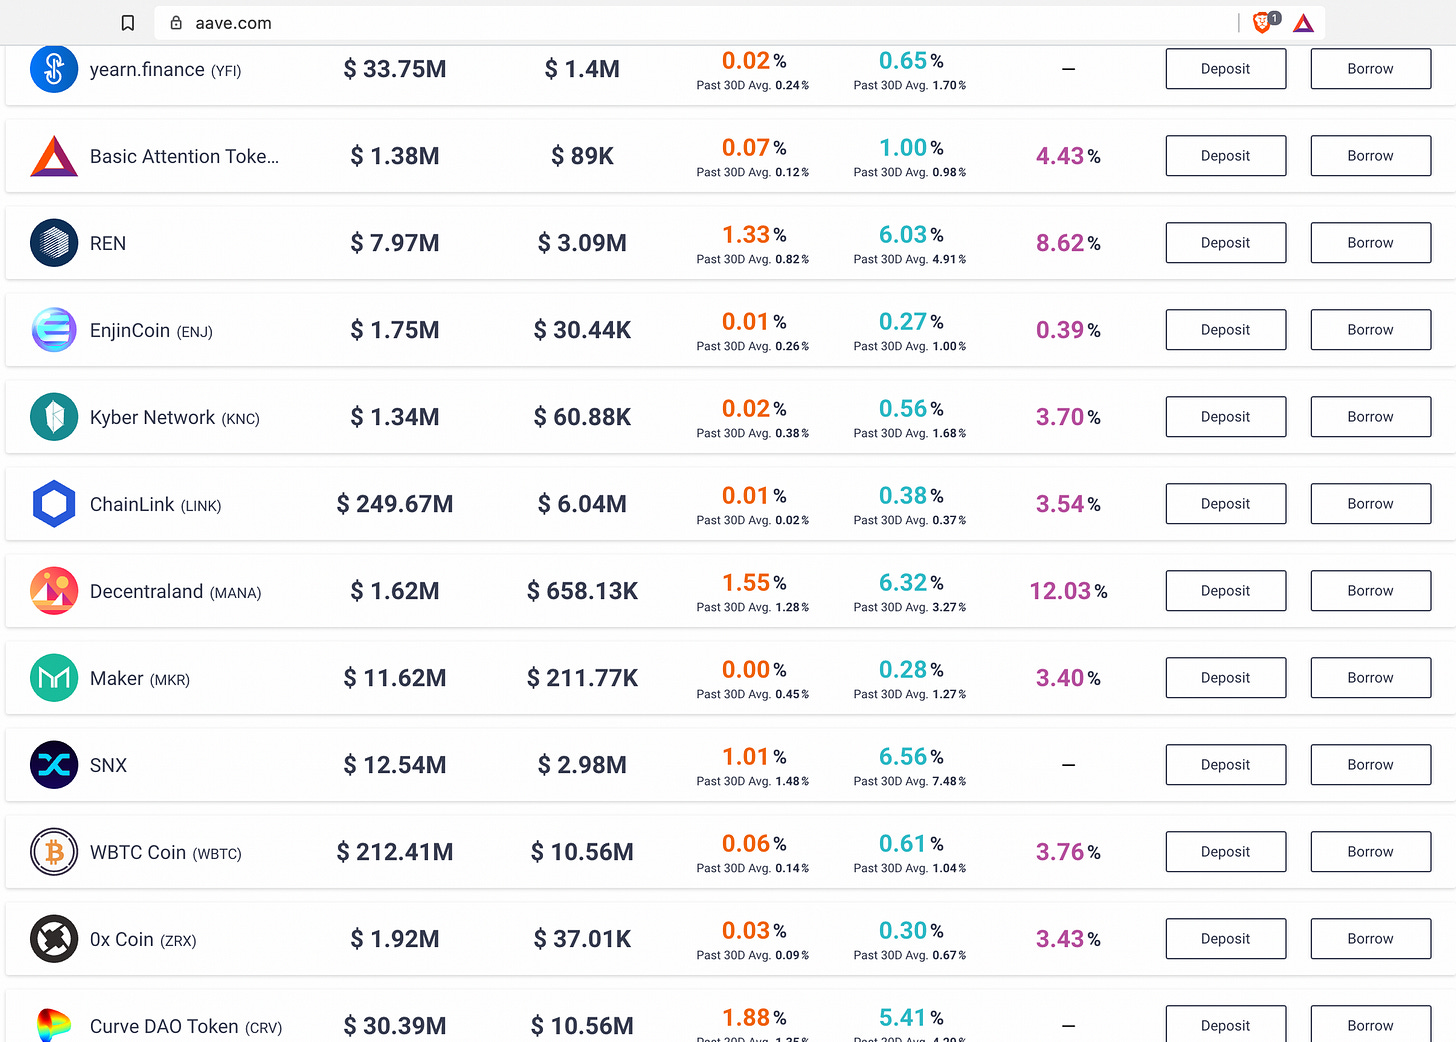Deposit Kyber Network (KNC)
This screenshot has width=1456, height=1042.
(1226, 417)
